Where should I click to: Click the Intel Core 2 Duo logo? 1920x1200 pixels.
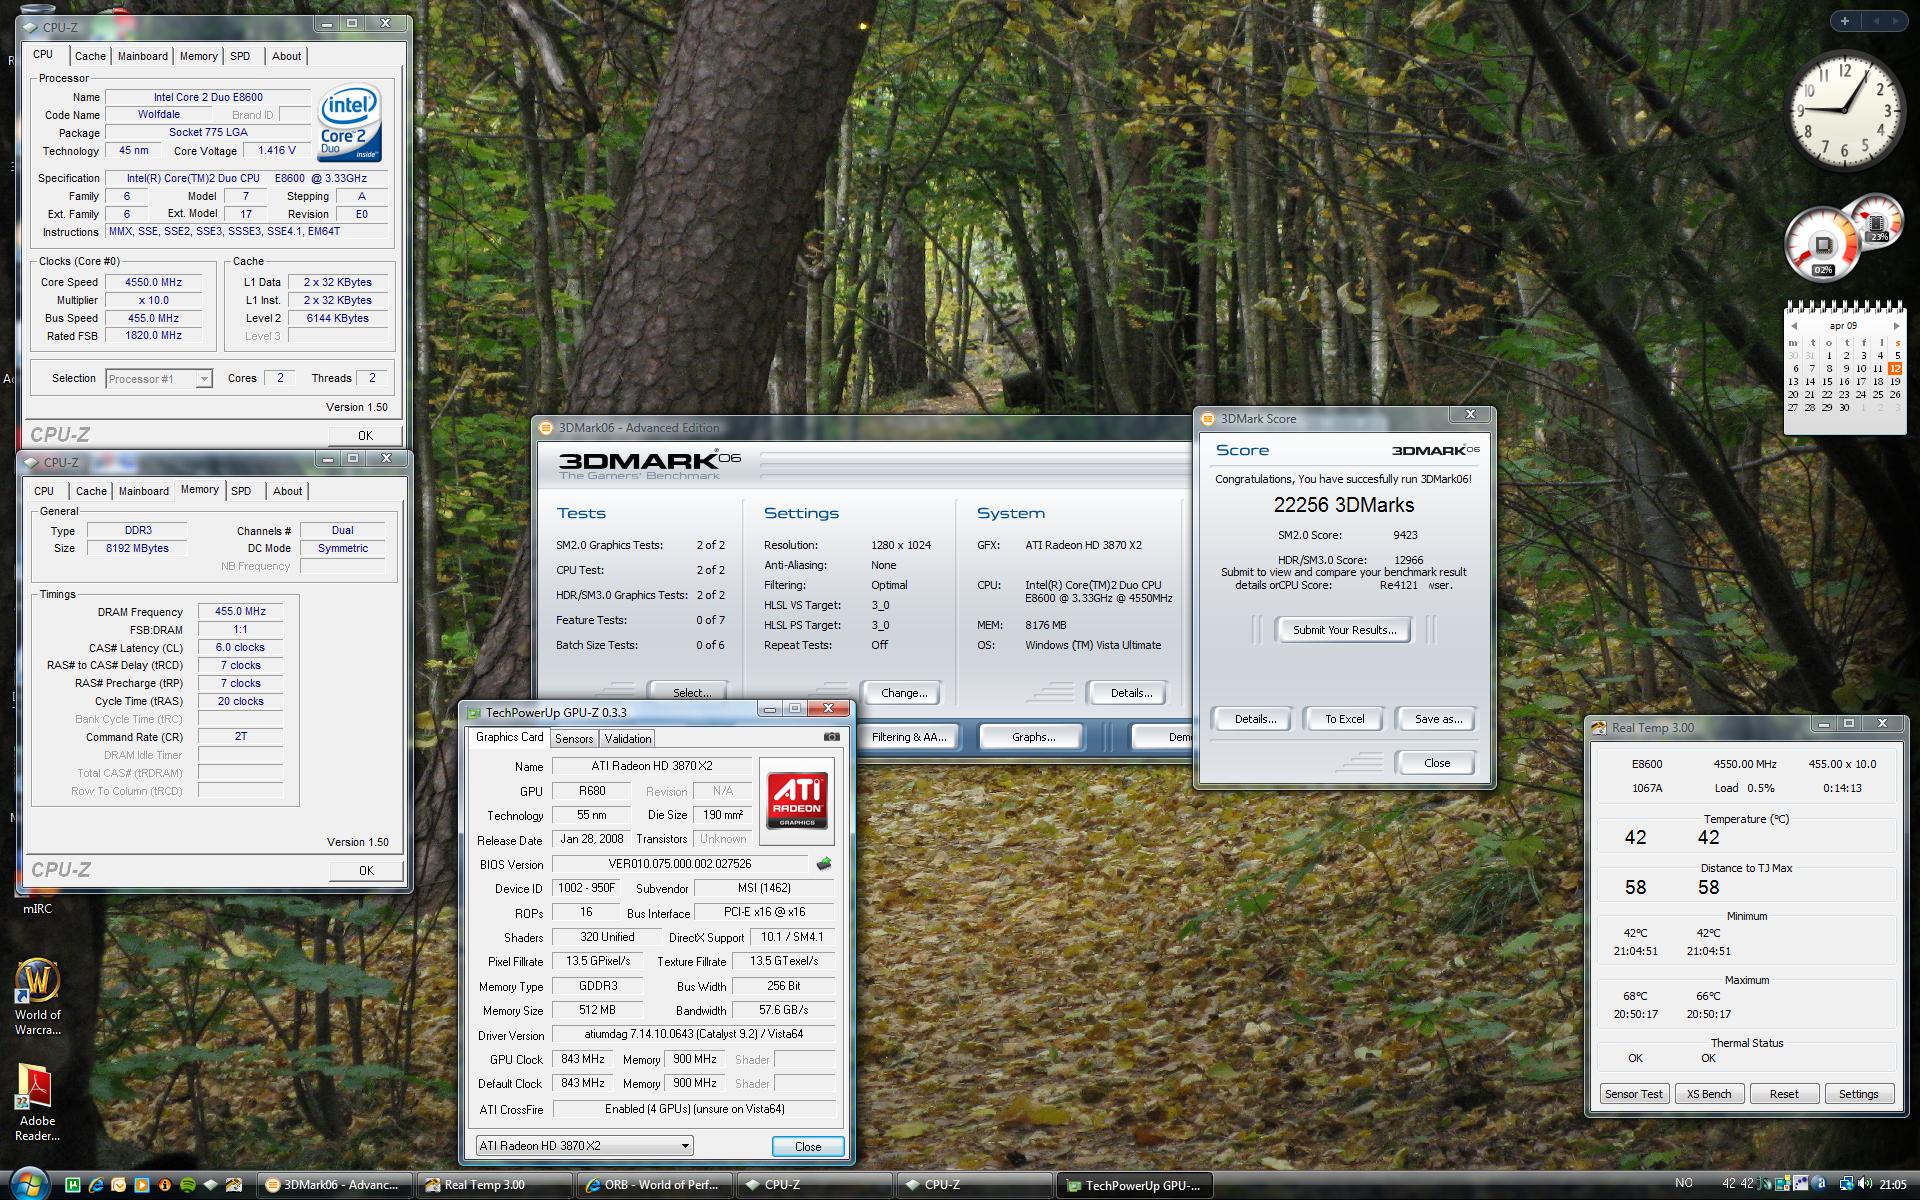point(350,124)
